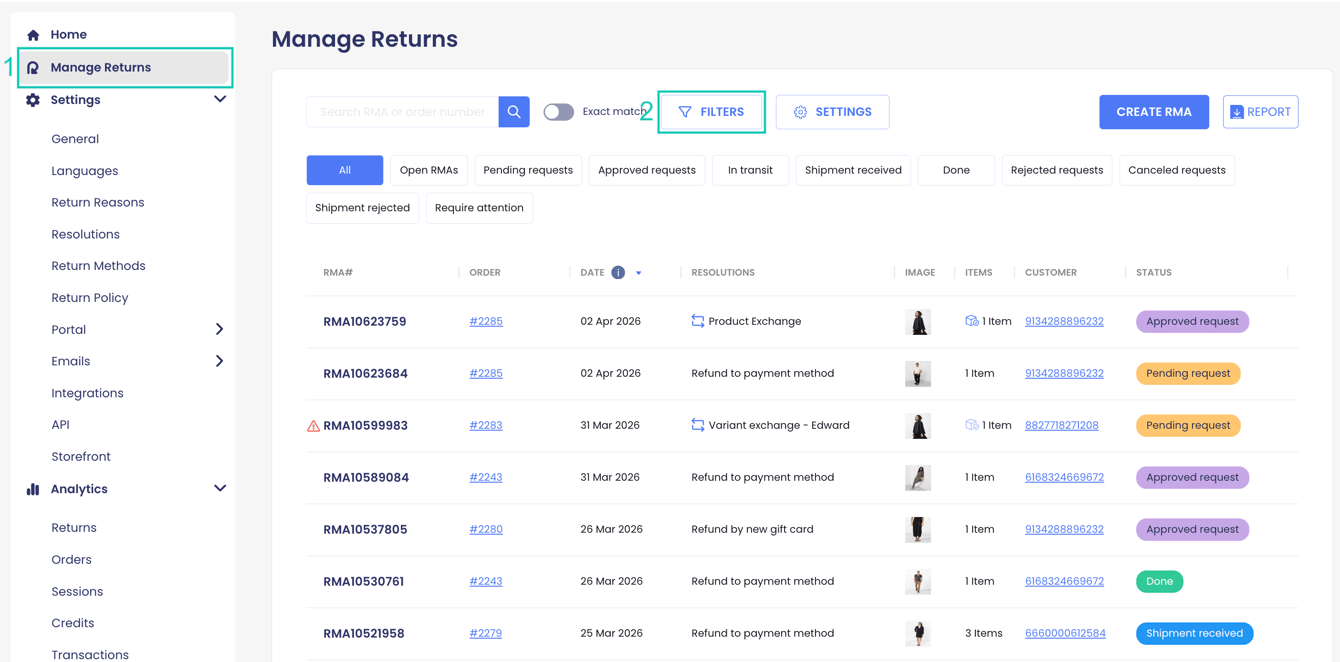Viewport: 1340px width, 662px height.
Task: Click the warning triangle beside RMA10599983
Action: 313,426
